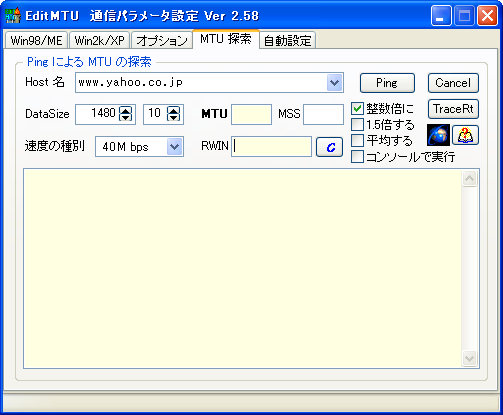503x415 pixels.
Task: Switch to the Win98/ME tab
Action: (x=36, y=40)
